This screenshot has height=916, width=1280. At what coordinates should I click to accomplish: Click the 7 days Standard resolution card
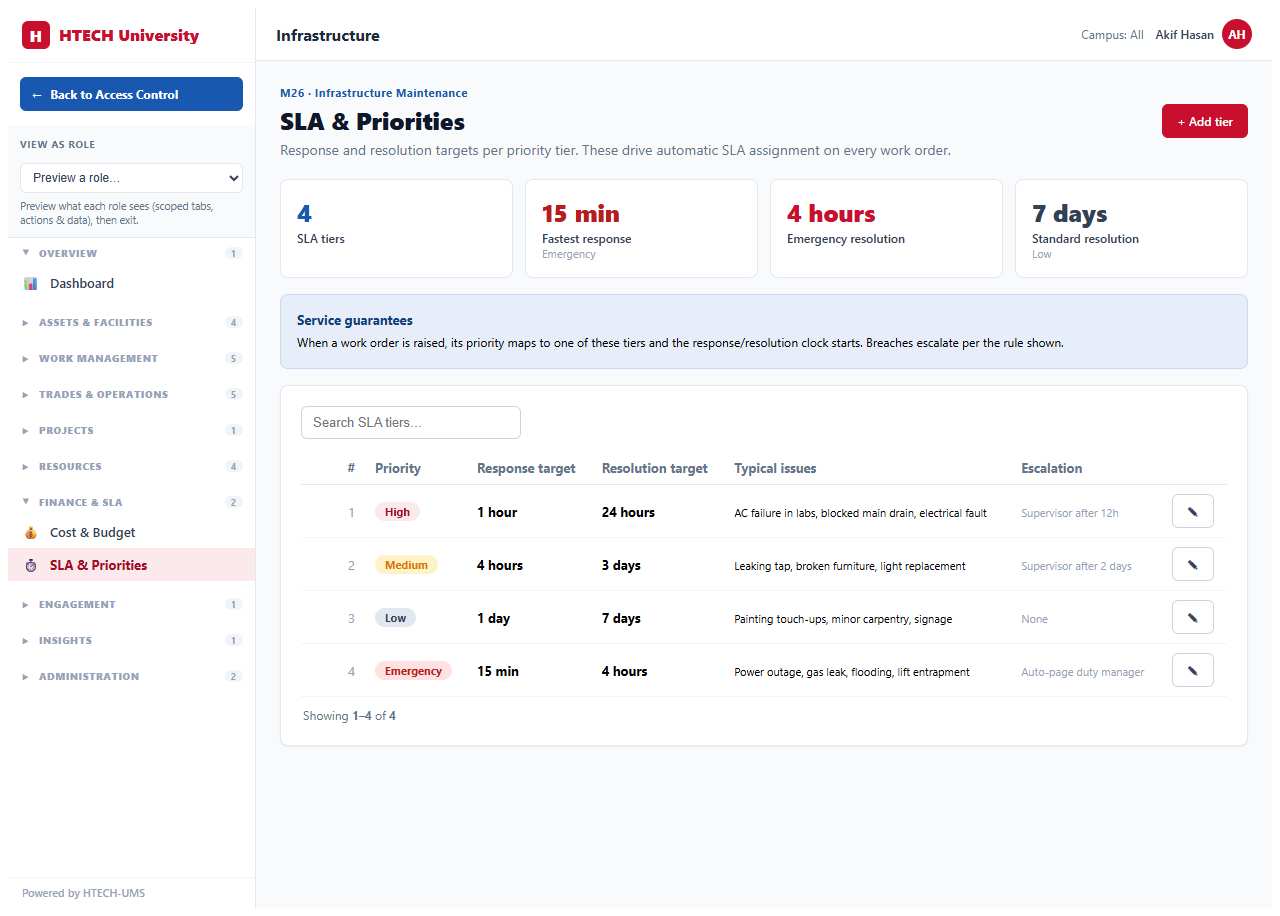[x=1131, y=228]
